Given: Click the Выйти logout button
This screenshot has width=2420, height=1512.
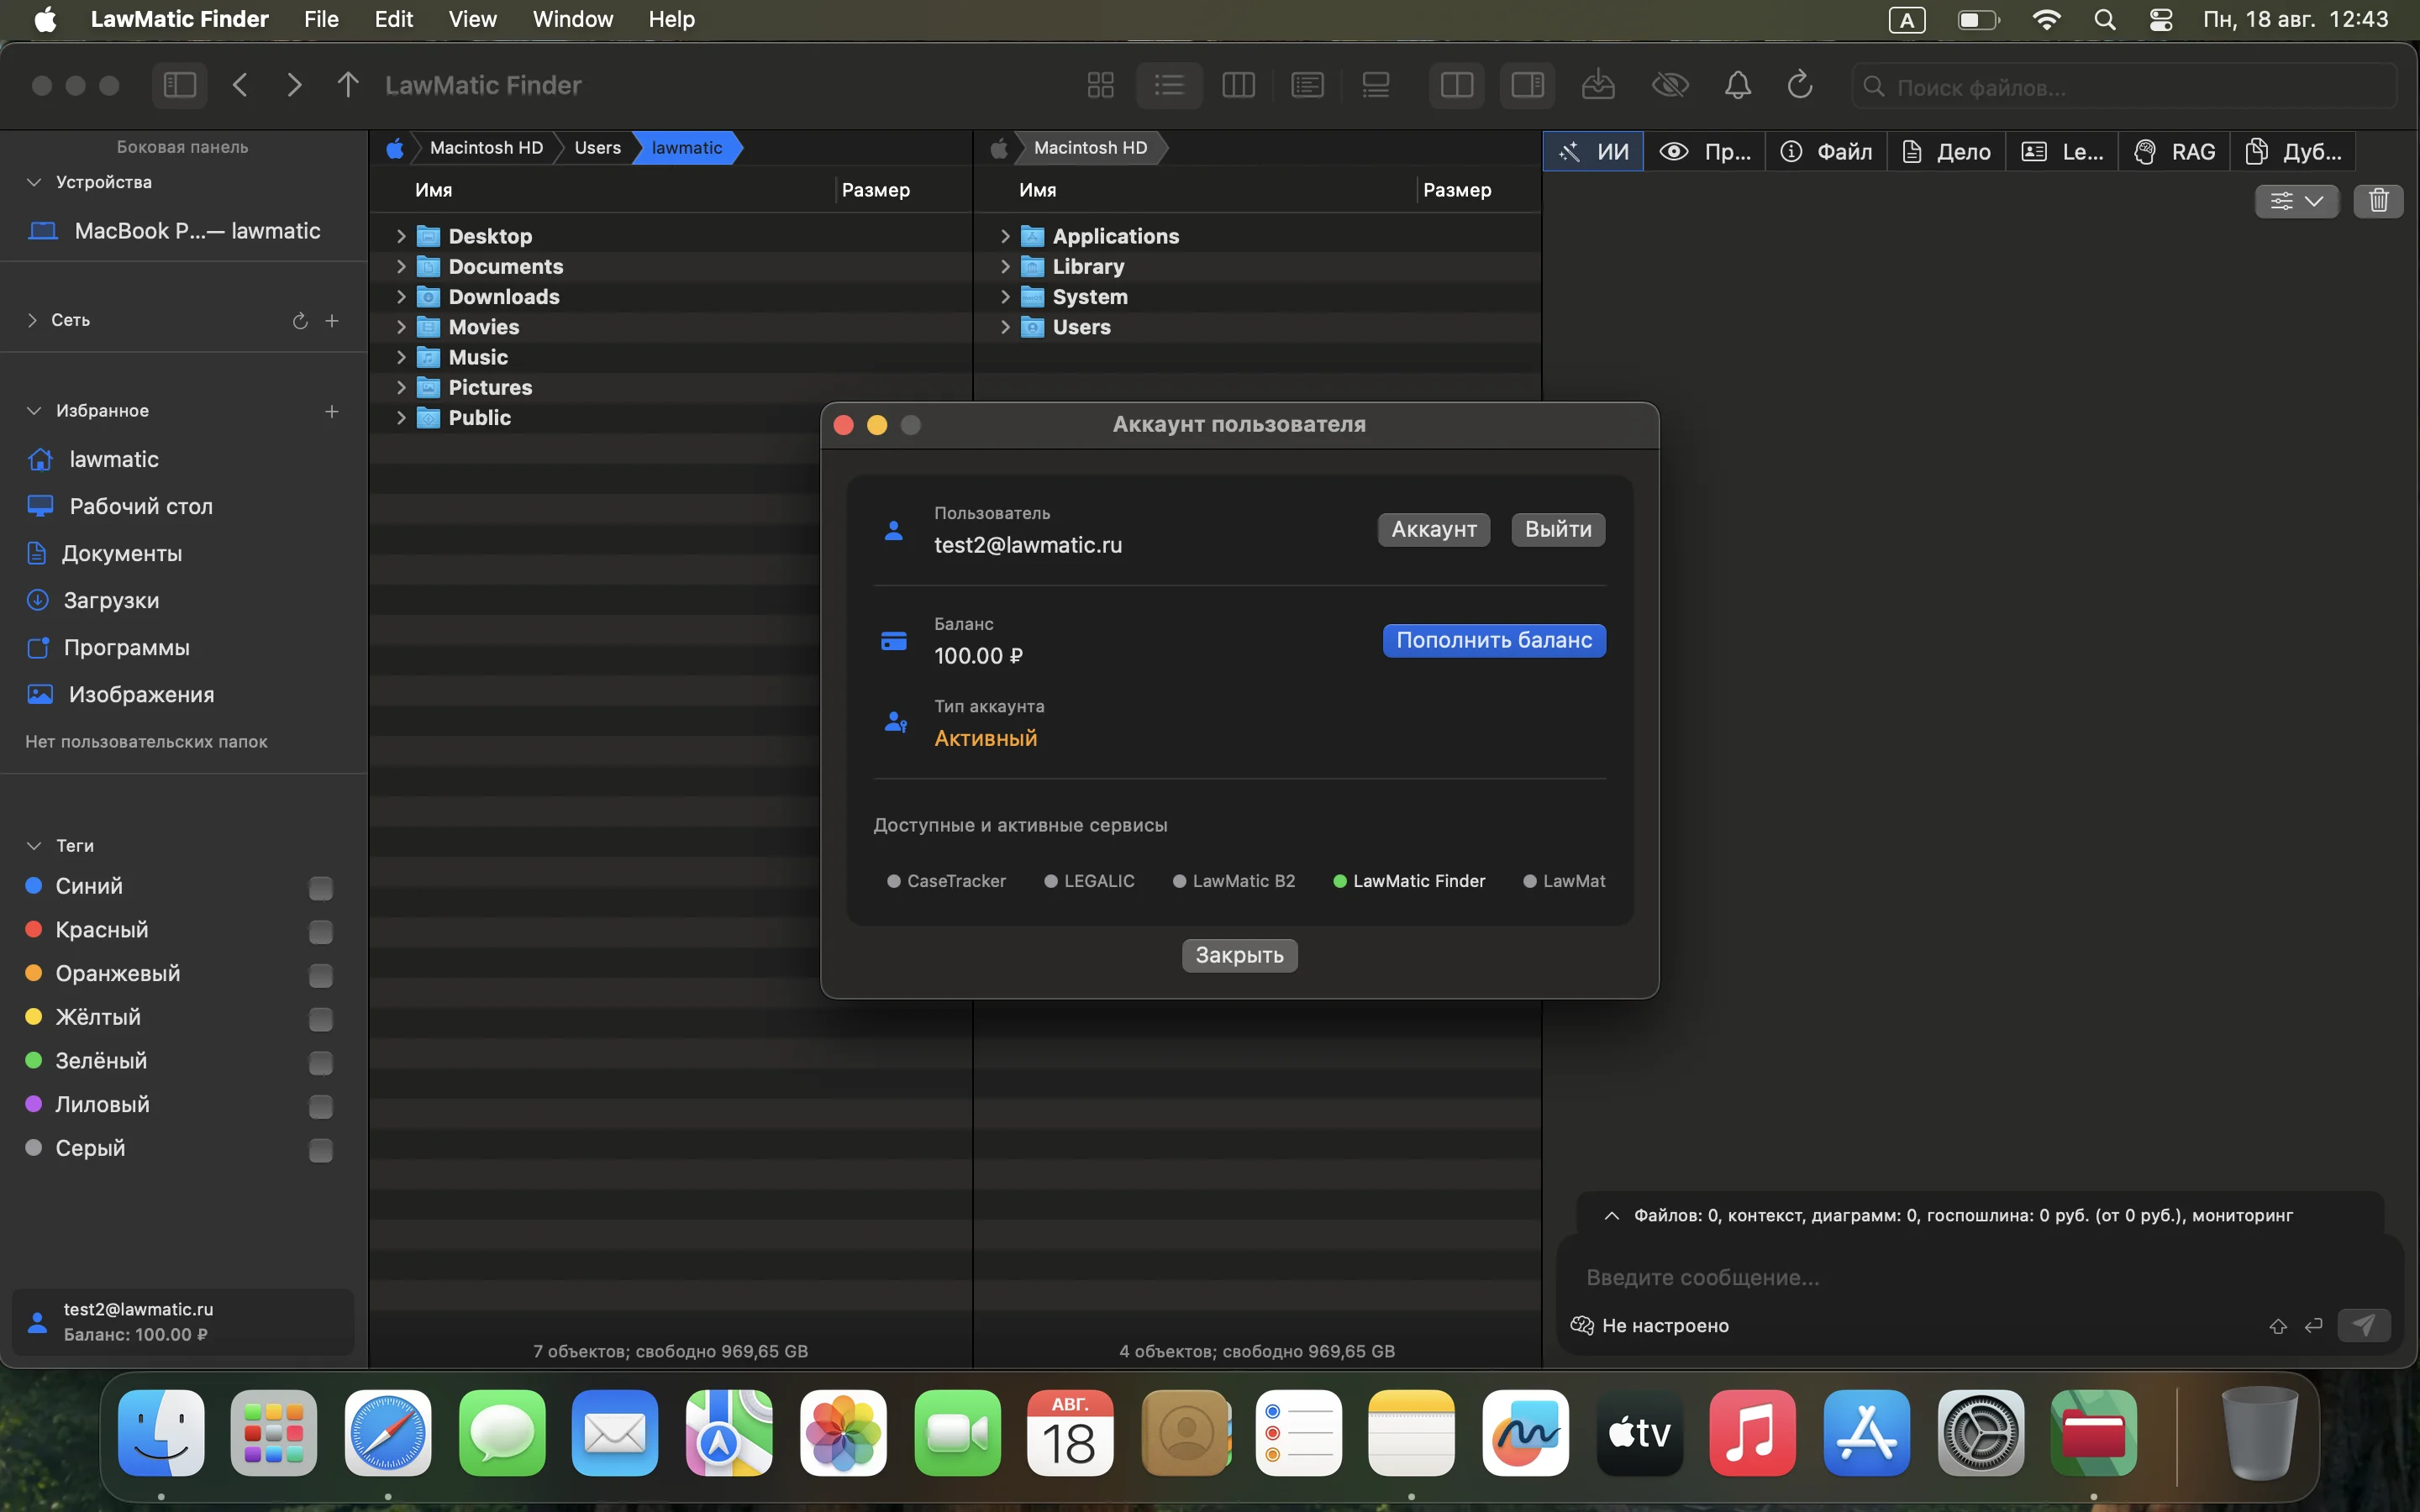Looking at the screenshot, I should [x=1558, y=529].
